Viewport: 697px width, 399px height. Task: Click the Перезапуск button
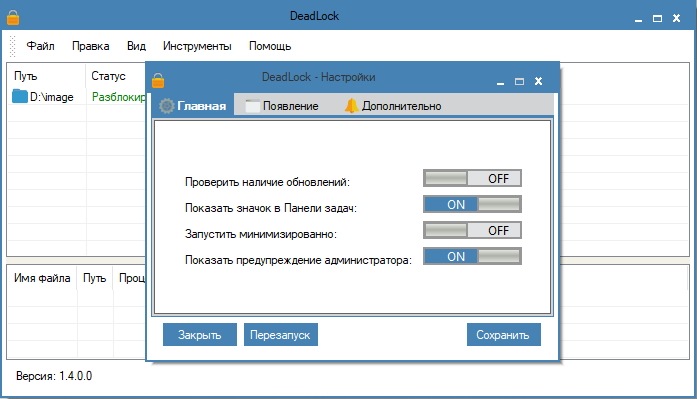280,335
